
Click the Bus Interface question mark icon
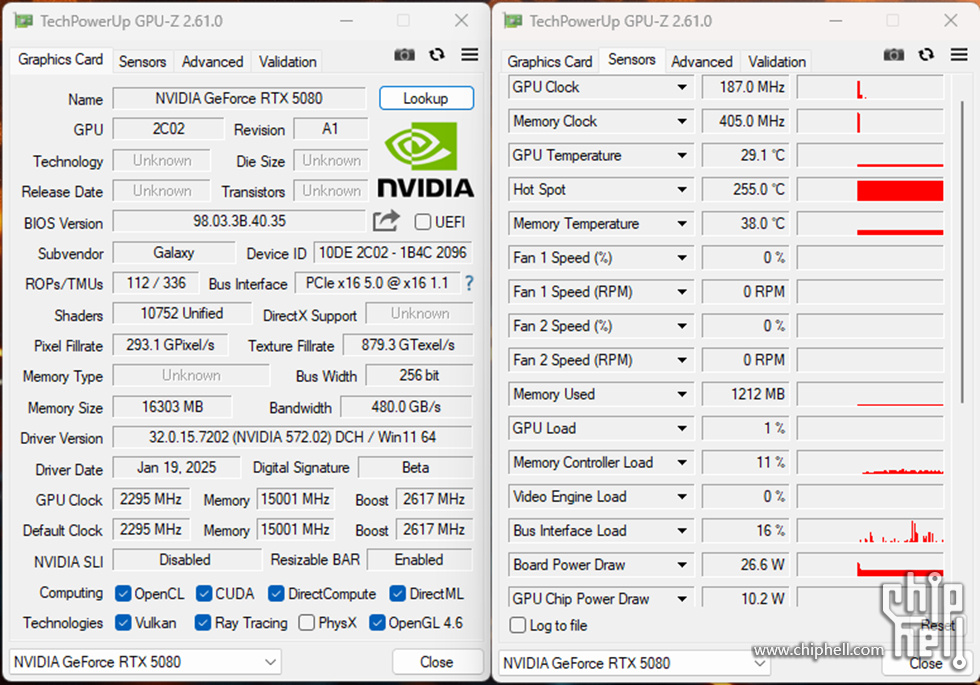pyautogui.click(x=469, y=283)
